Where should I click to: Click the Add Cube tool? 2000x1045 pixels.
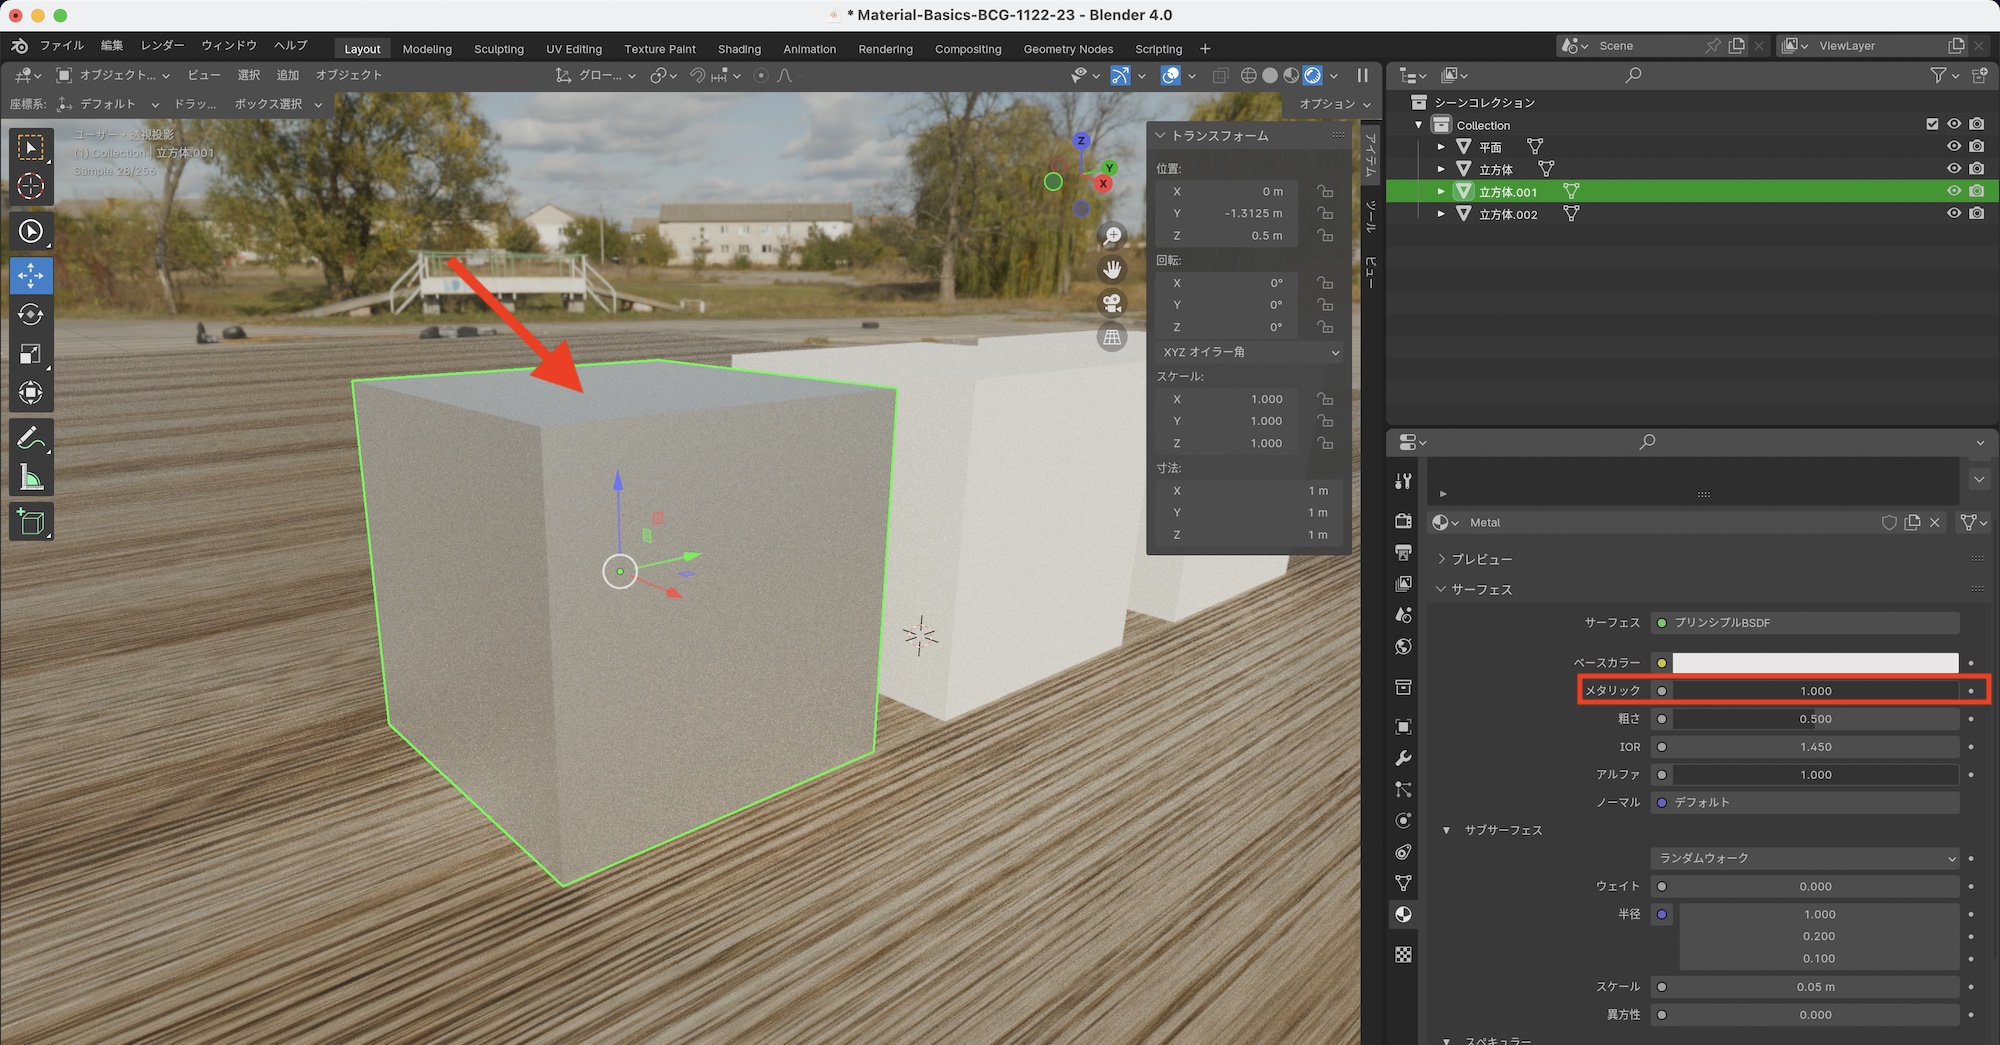(x=31, y=522)
